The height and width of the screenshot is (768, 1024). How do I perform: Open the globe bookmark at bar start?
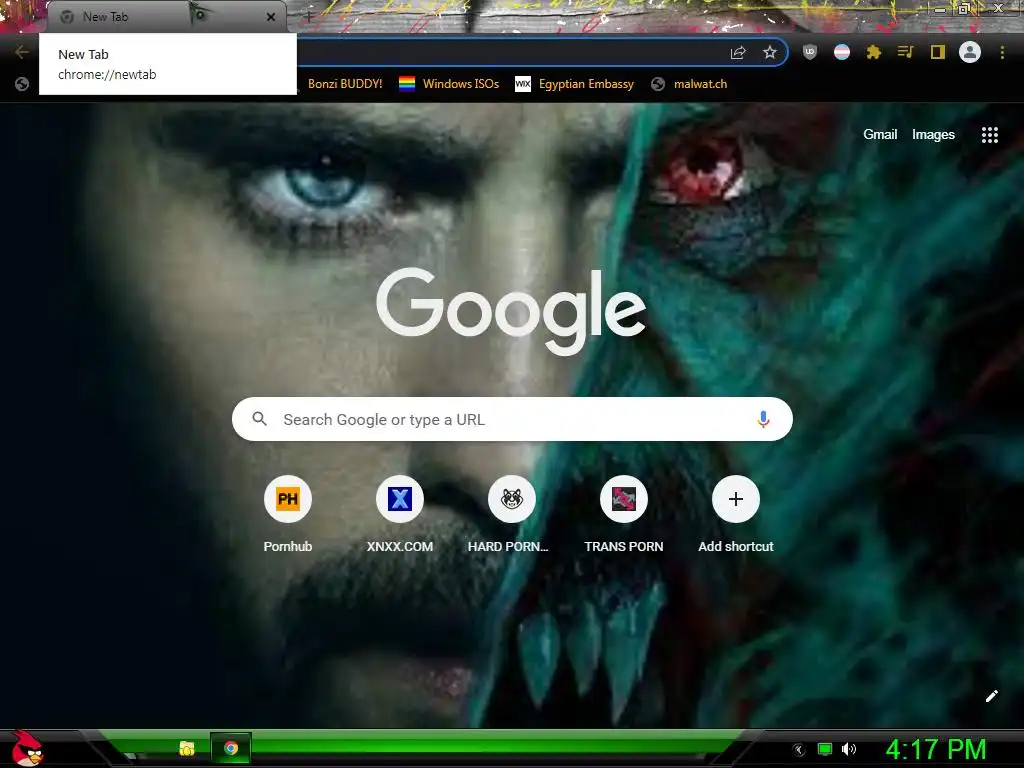click(22, 84)
